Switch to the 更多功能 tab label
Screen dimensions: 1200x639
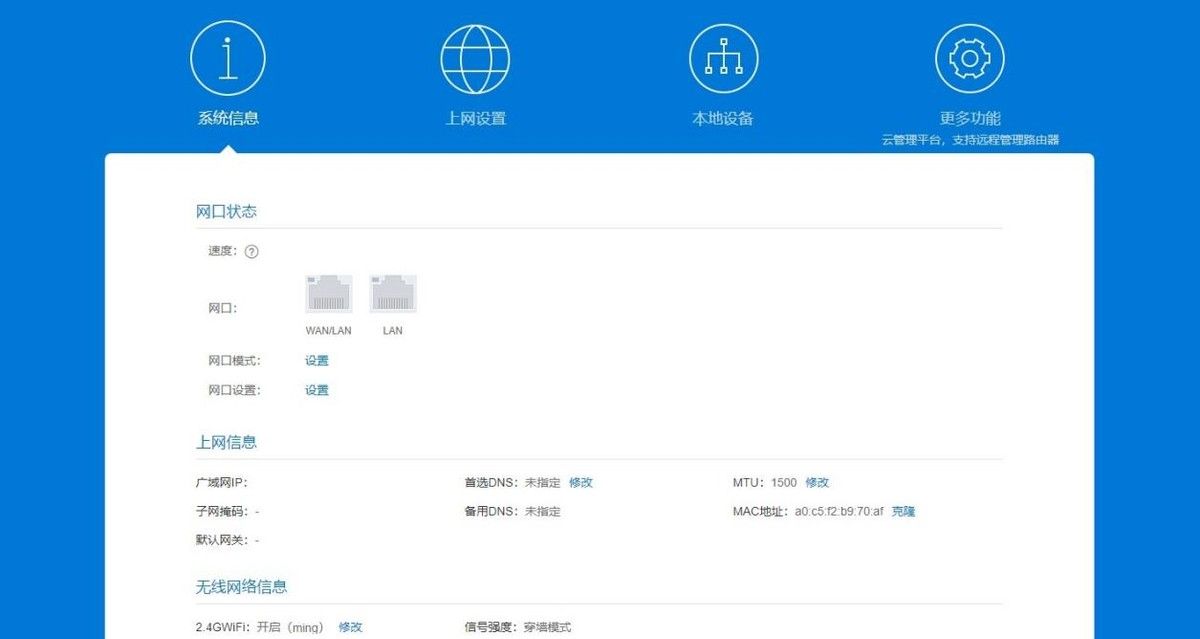coord(969,118)
